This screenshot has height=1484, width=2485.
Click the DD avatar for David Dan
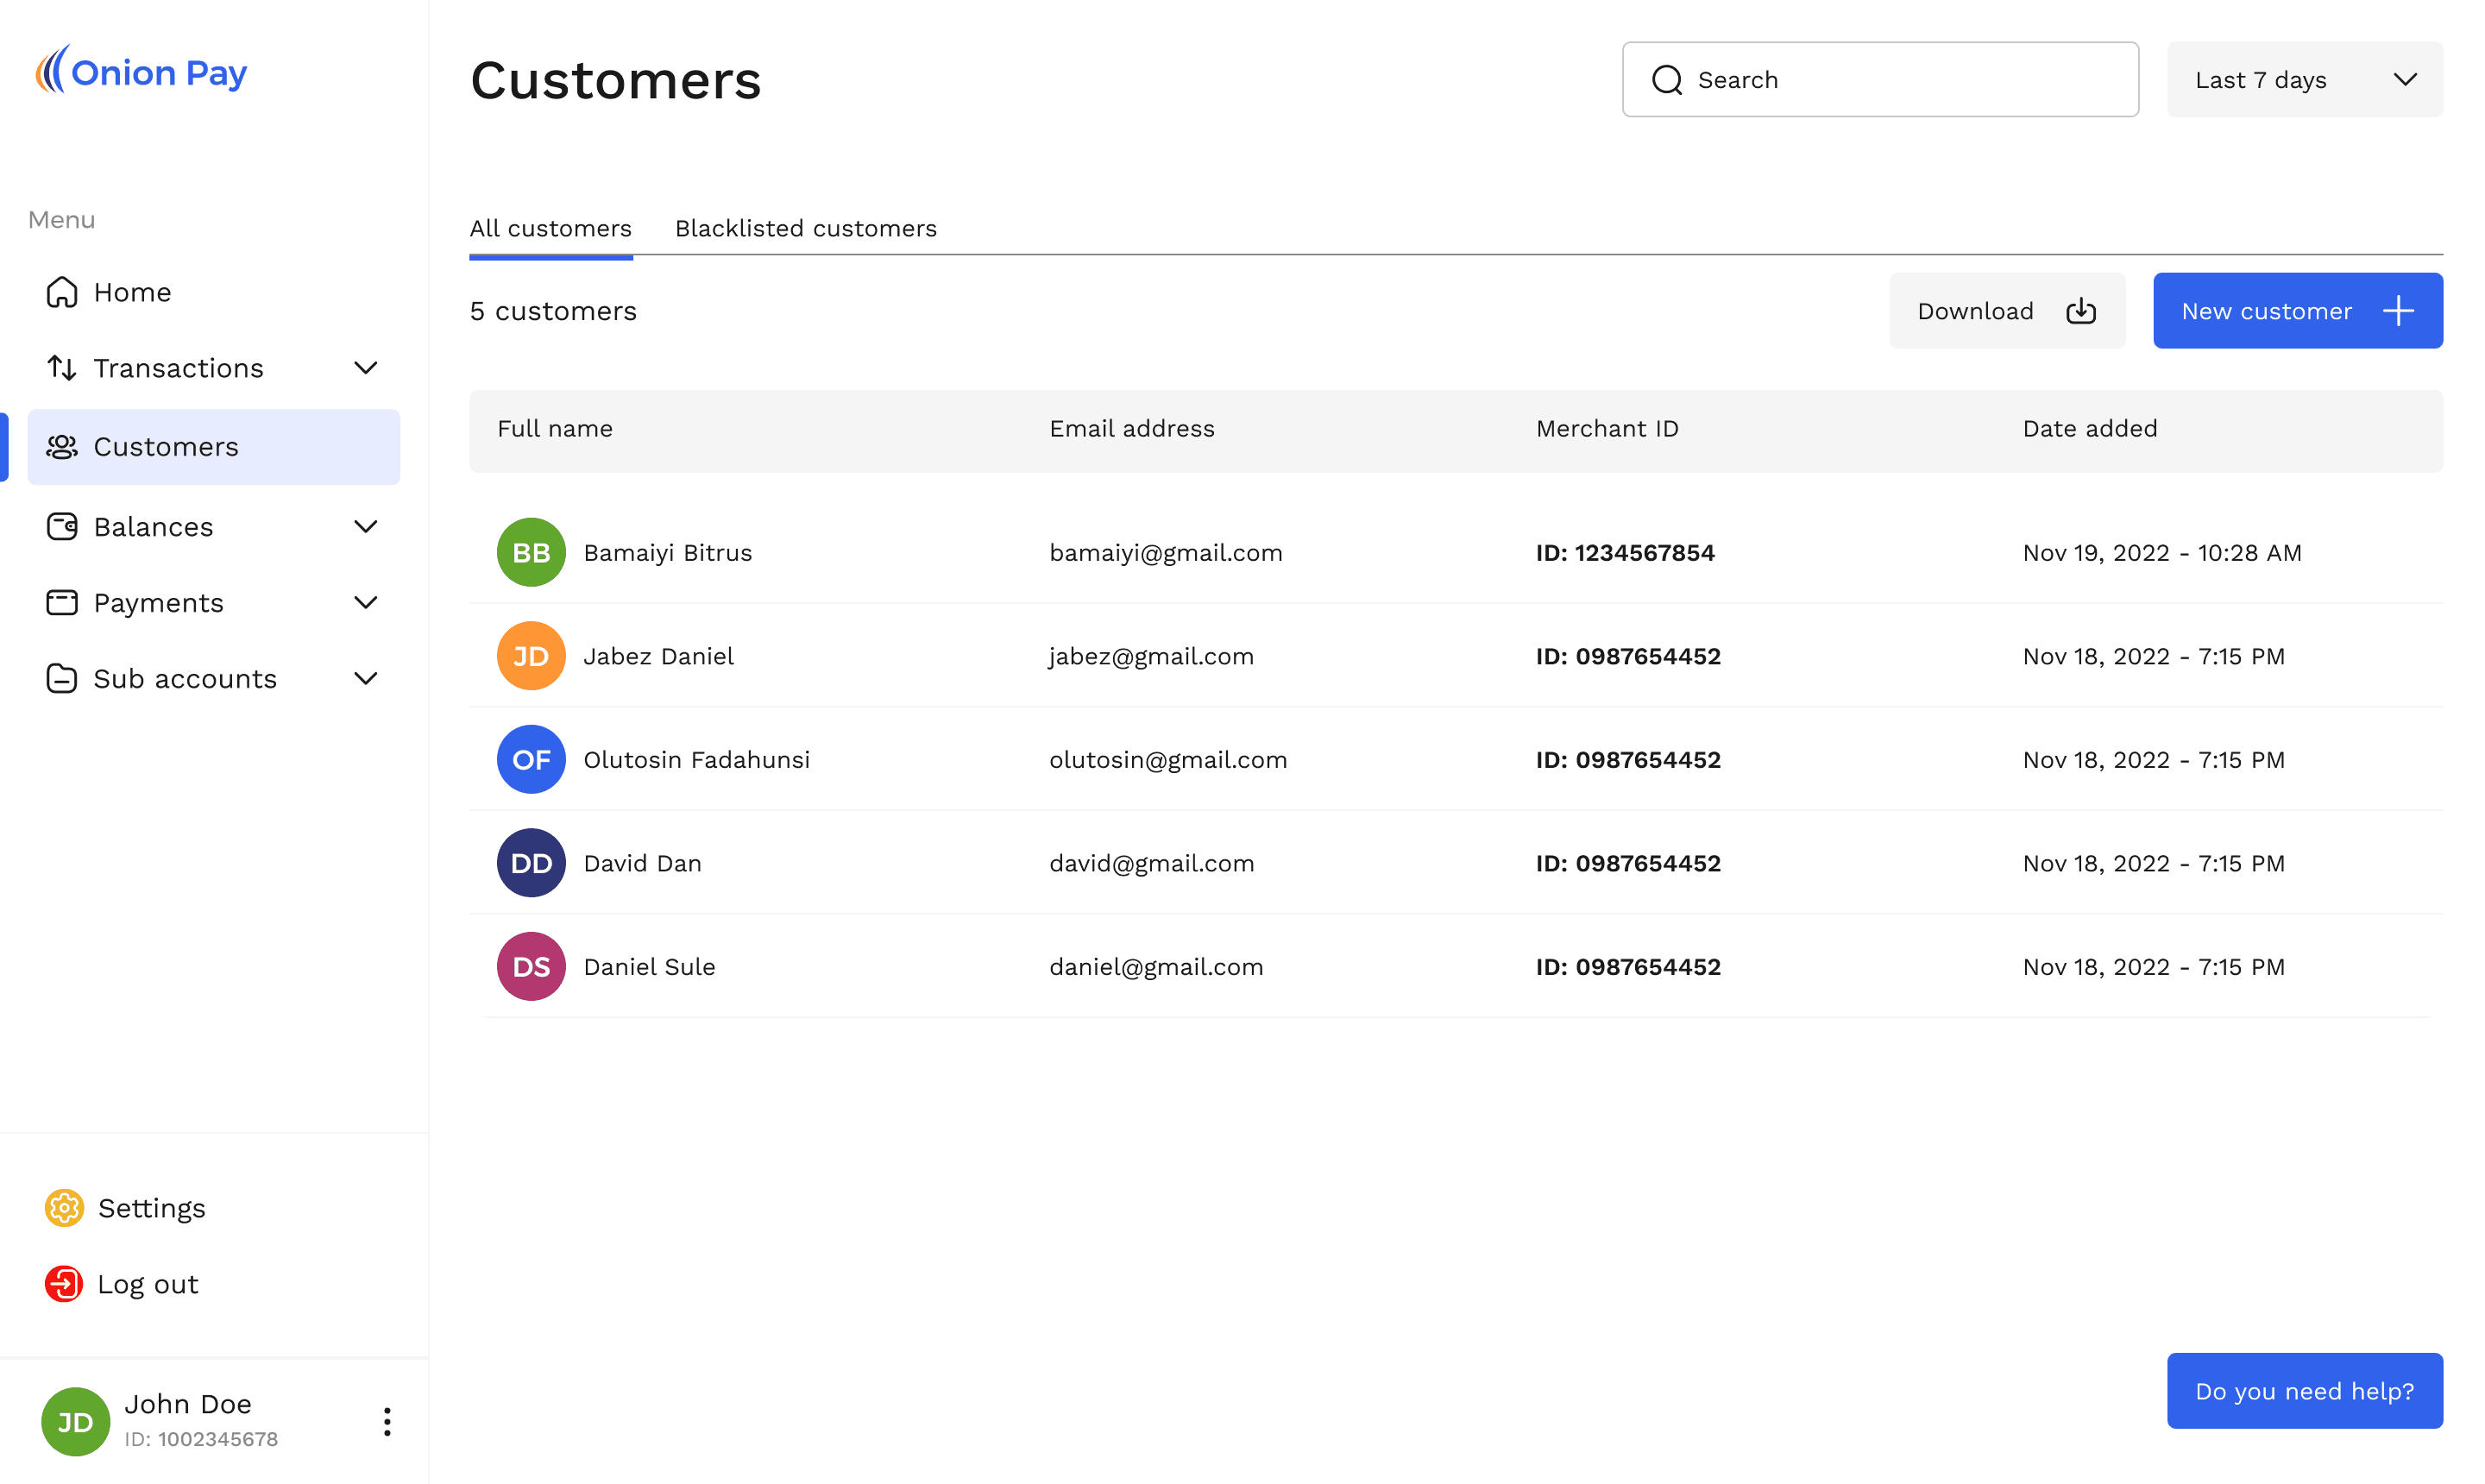[531, 863]
